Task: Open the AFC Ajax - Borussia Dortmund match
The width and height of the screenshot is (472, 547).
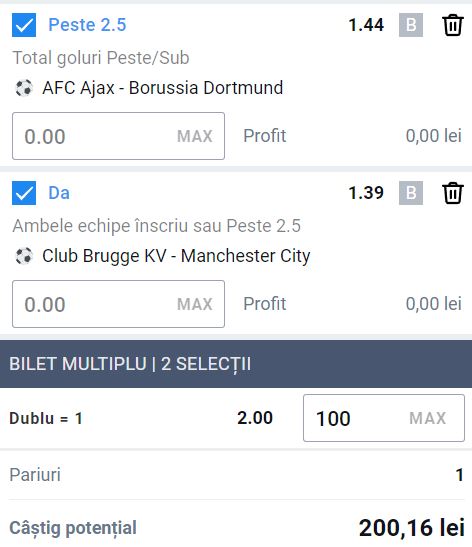Action: pos(163,88)
